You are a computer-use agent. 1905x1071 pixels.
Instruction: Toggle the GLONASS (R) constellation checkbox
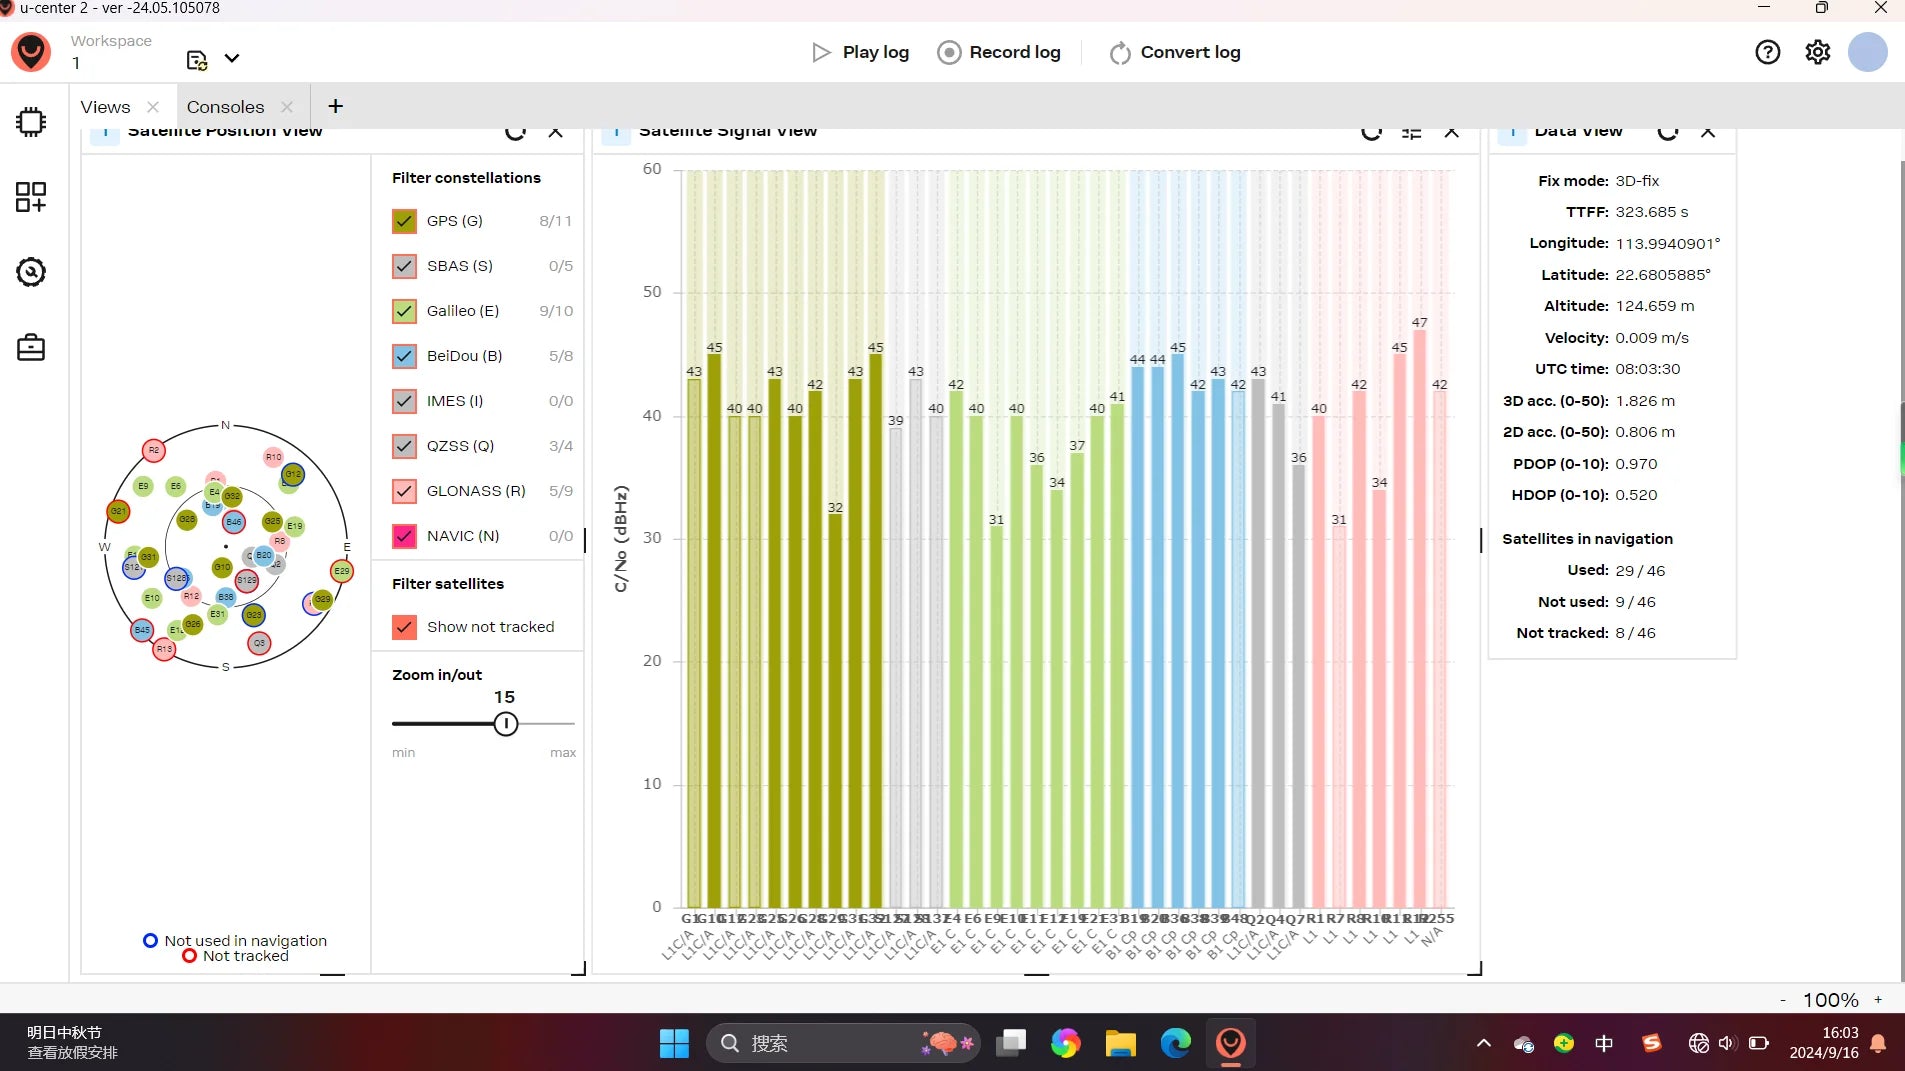click(x=404, y=491)
